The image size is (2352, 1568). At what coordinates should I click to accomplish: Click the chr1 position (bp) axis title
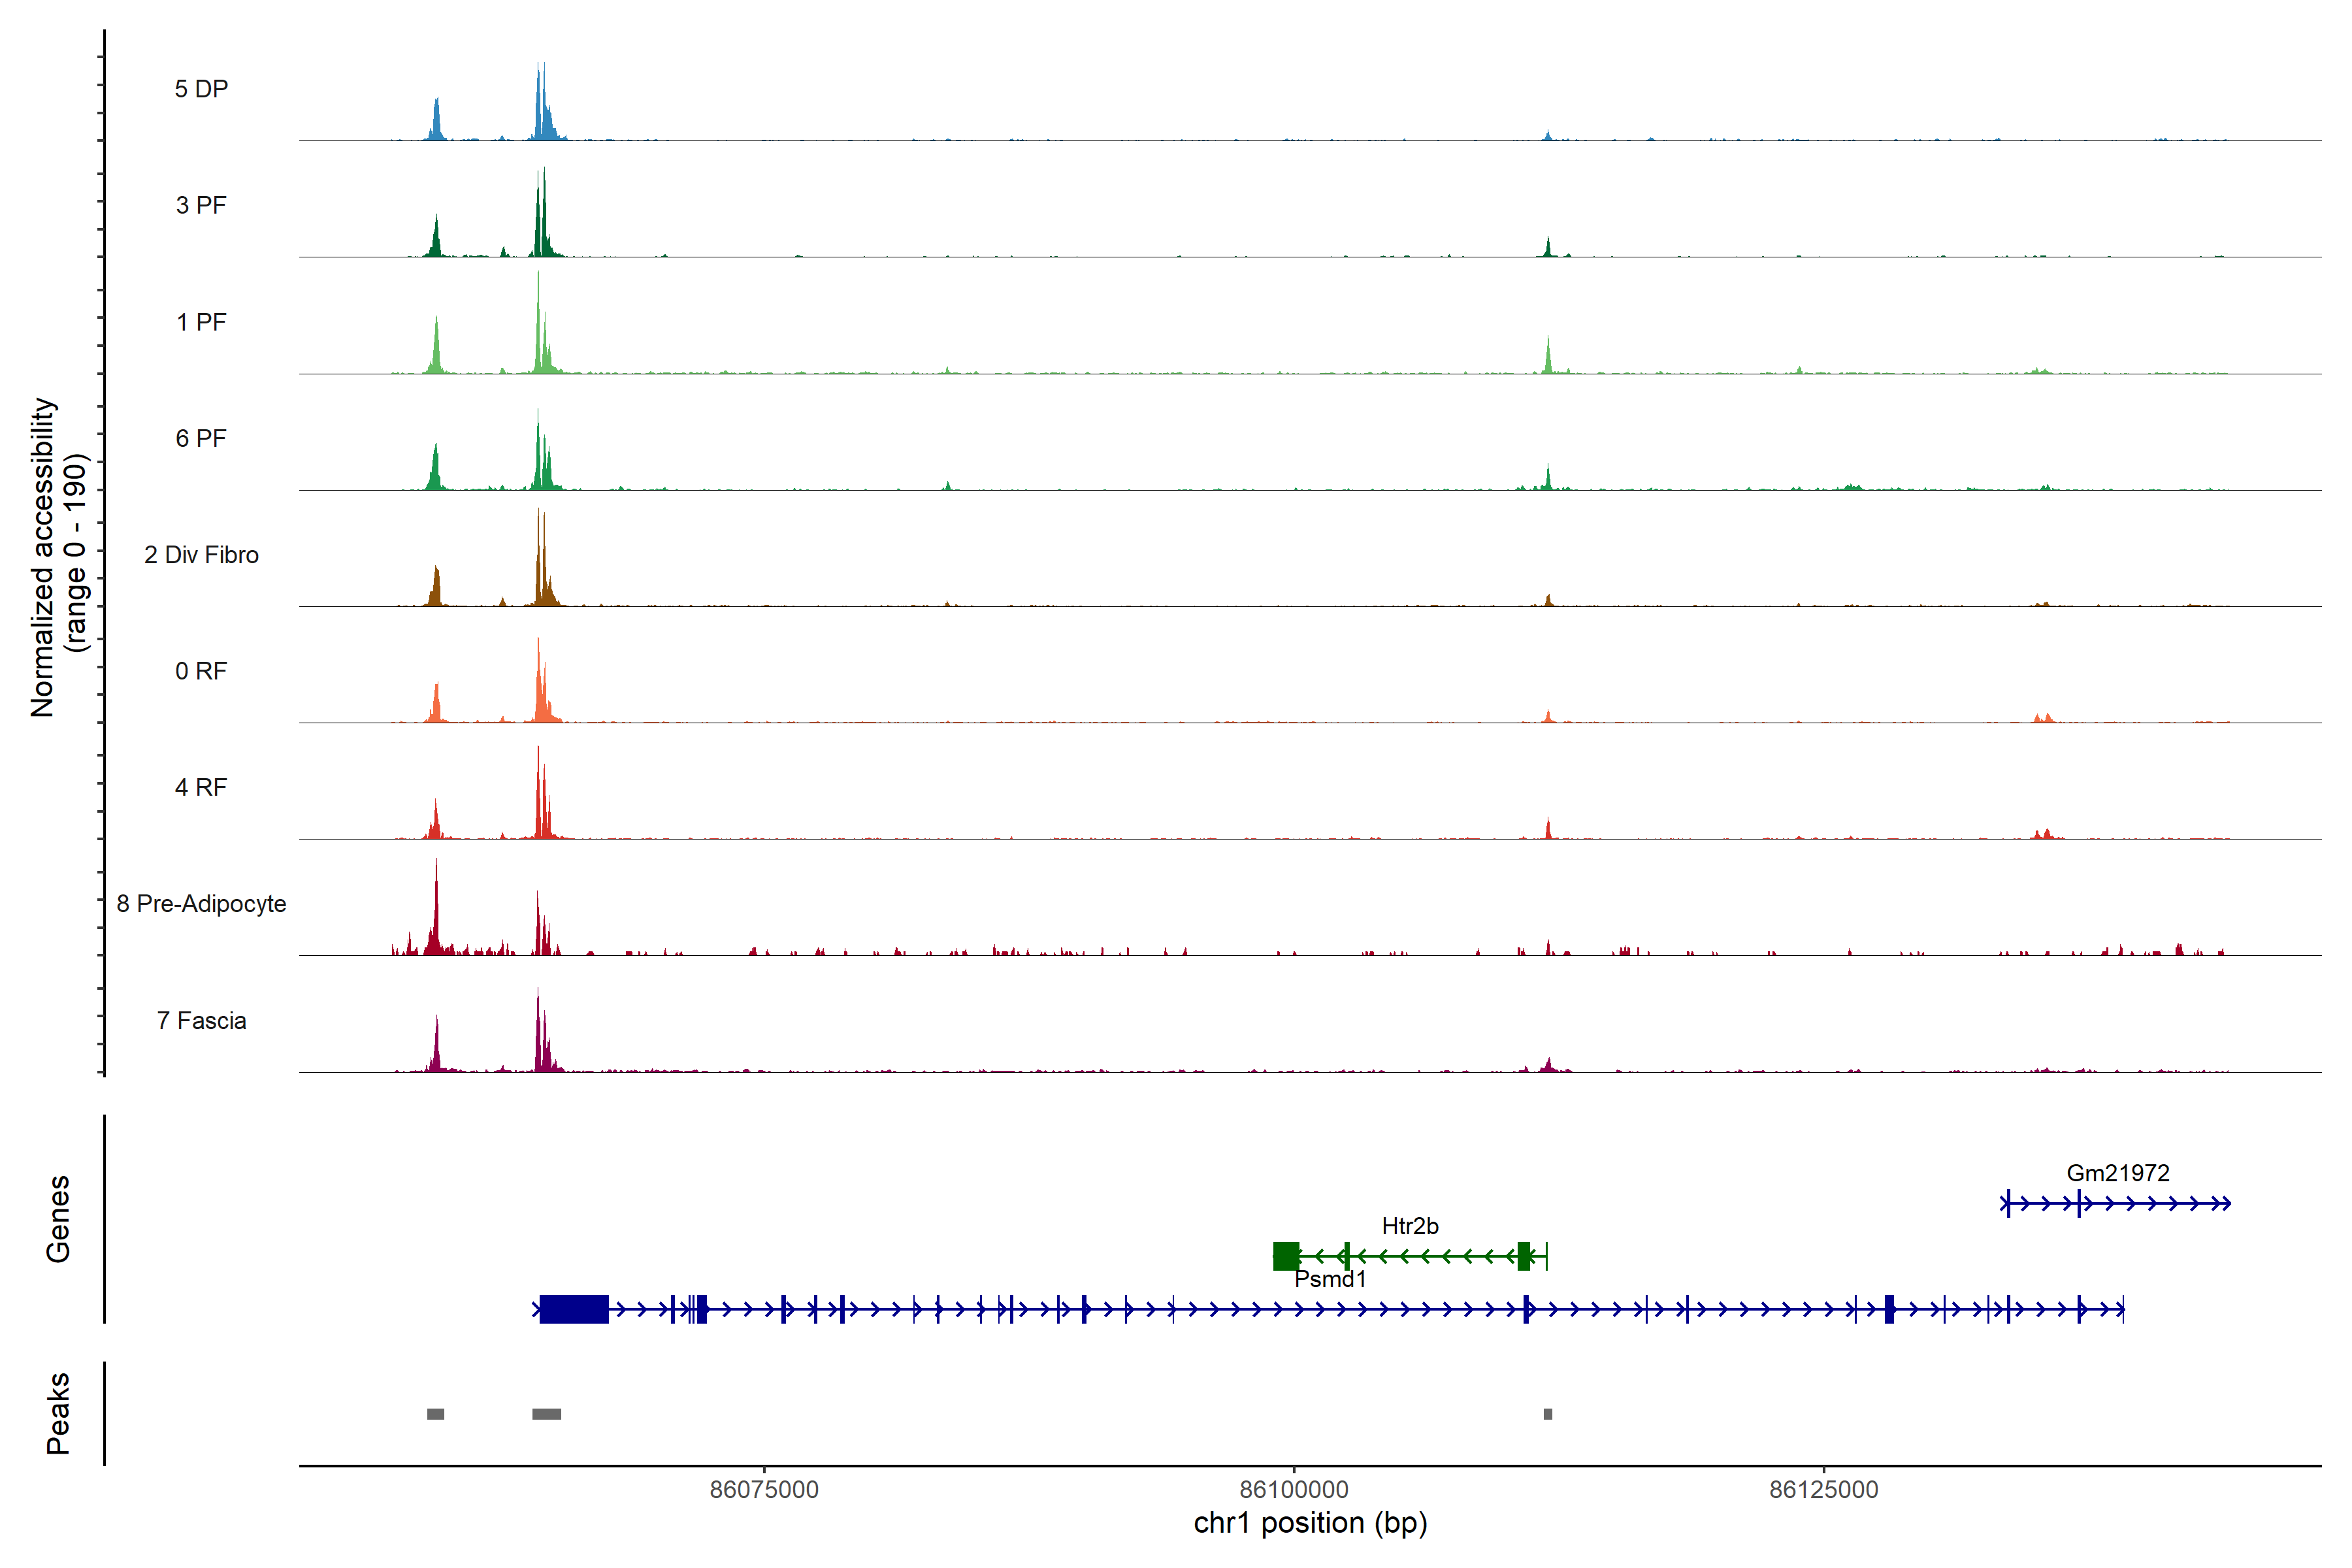pos(1310,1523)
